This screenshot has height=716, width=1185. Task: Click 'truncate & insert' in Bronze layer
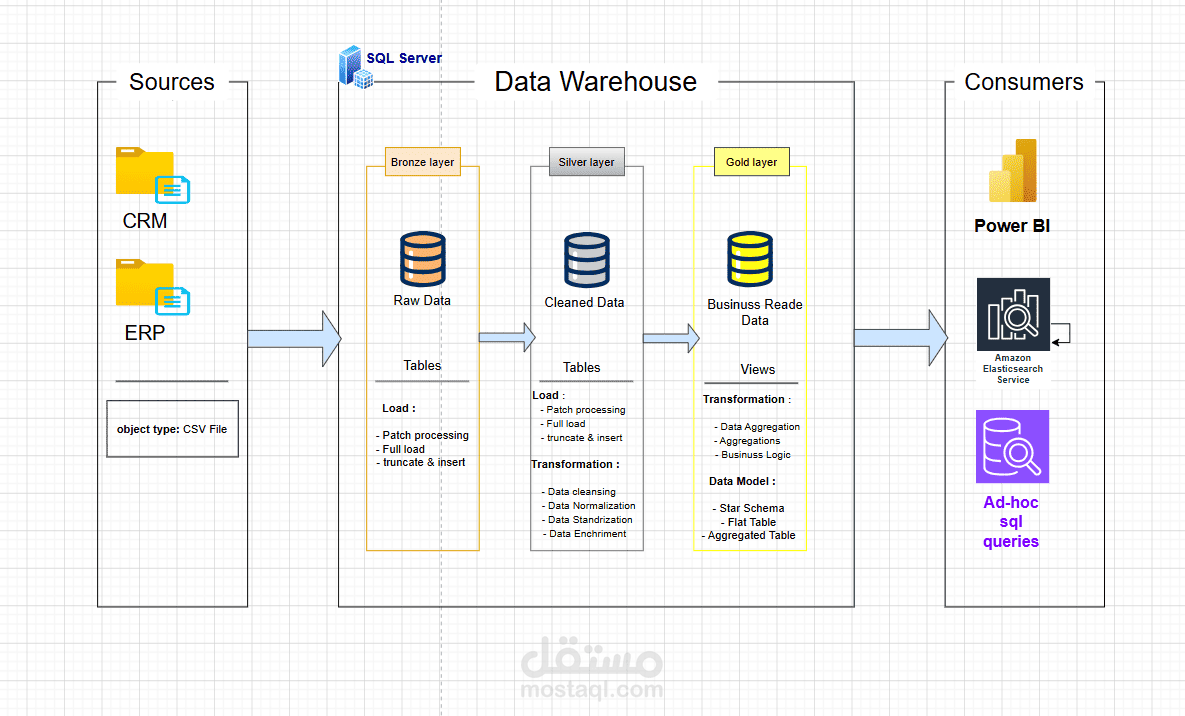(421, 463)
